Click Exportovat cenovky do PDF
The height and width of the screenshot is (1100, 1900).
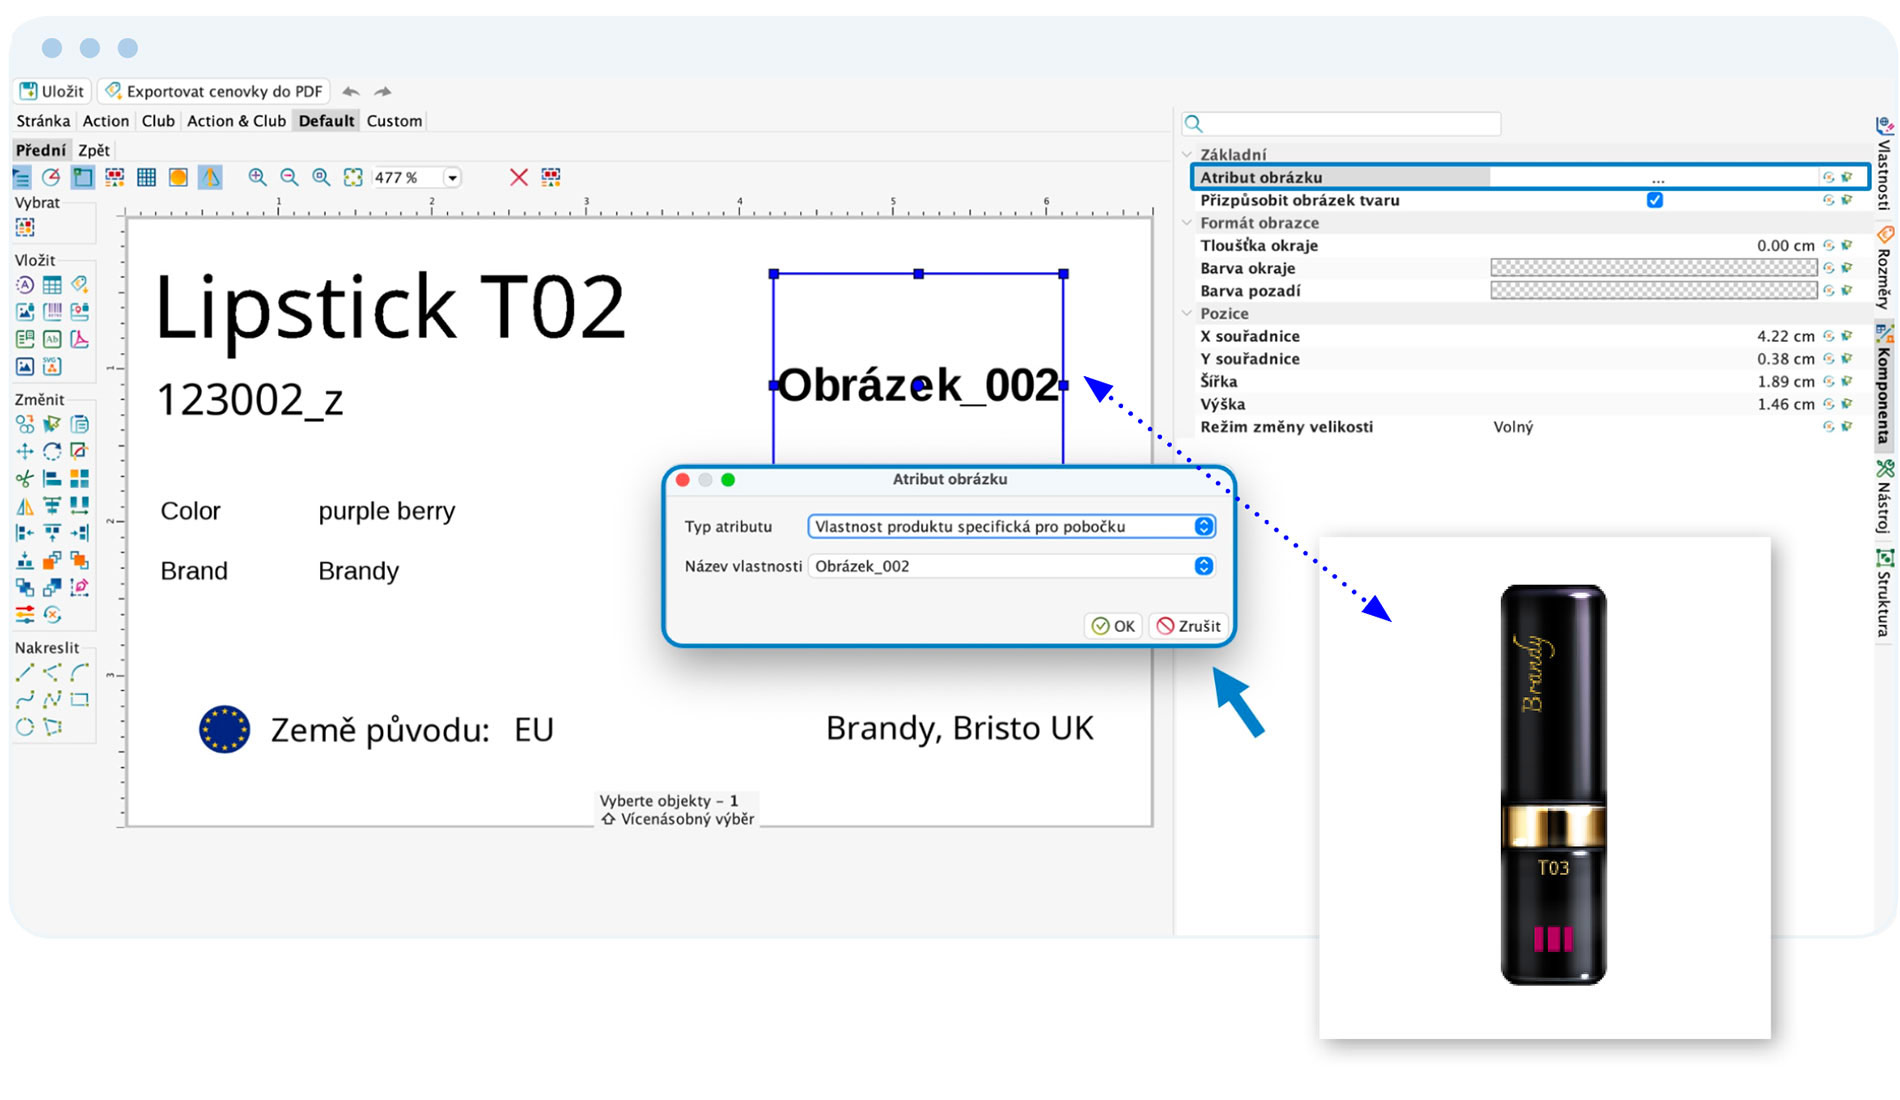[214, 91]
